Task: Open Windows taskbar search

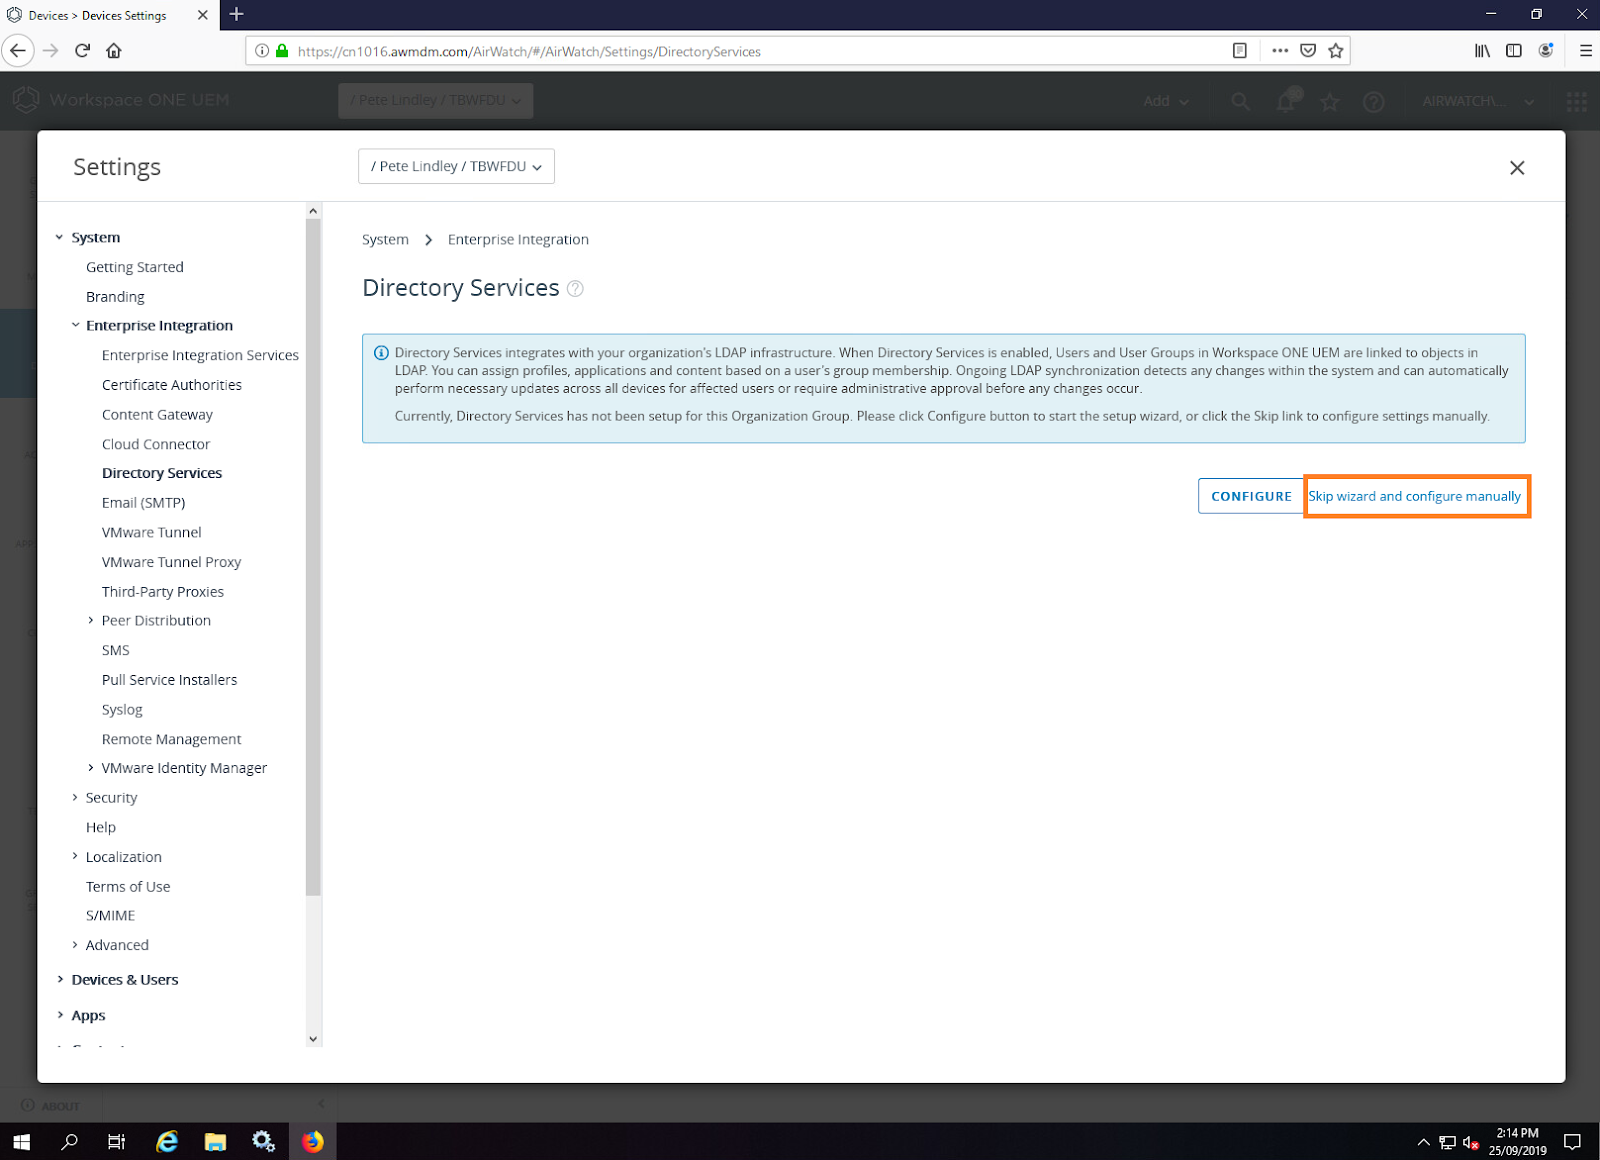Action: (69, 1141)
